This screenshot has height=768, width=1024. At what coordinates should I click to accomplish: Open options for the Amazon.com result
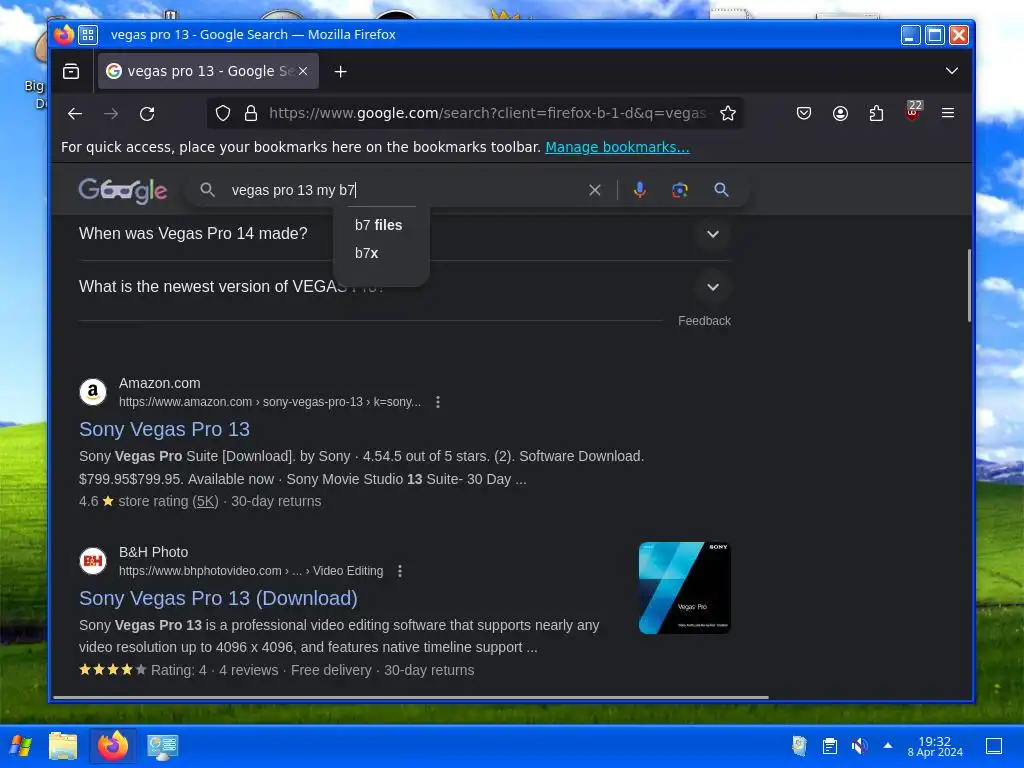pyautogui.click(x=438, y=402)
